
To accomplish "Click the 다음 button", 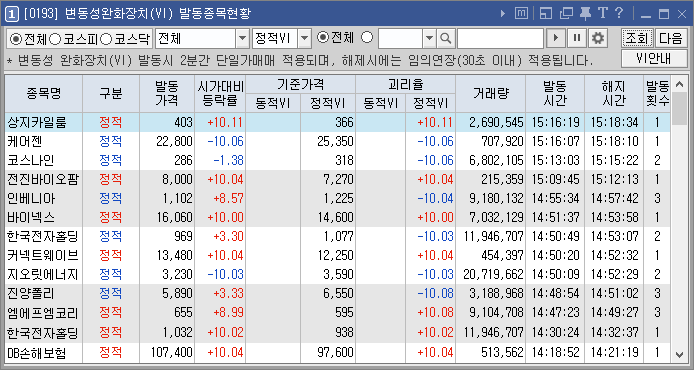I will pyautogui.click(x=671, y=39).
